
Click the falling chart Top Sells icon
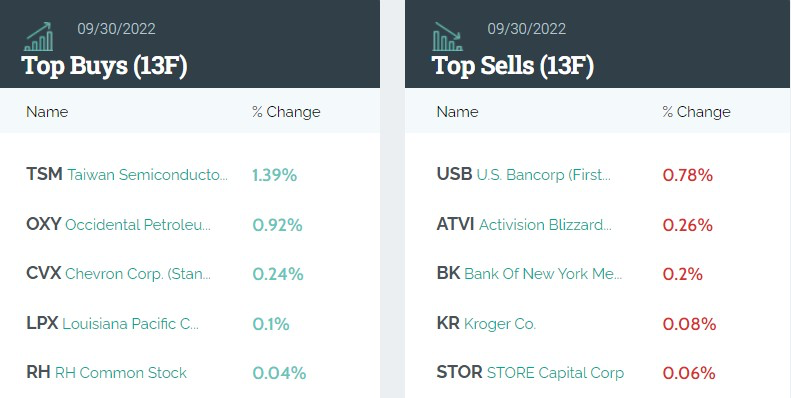click(447, 36)
